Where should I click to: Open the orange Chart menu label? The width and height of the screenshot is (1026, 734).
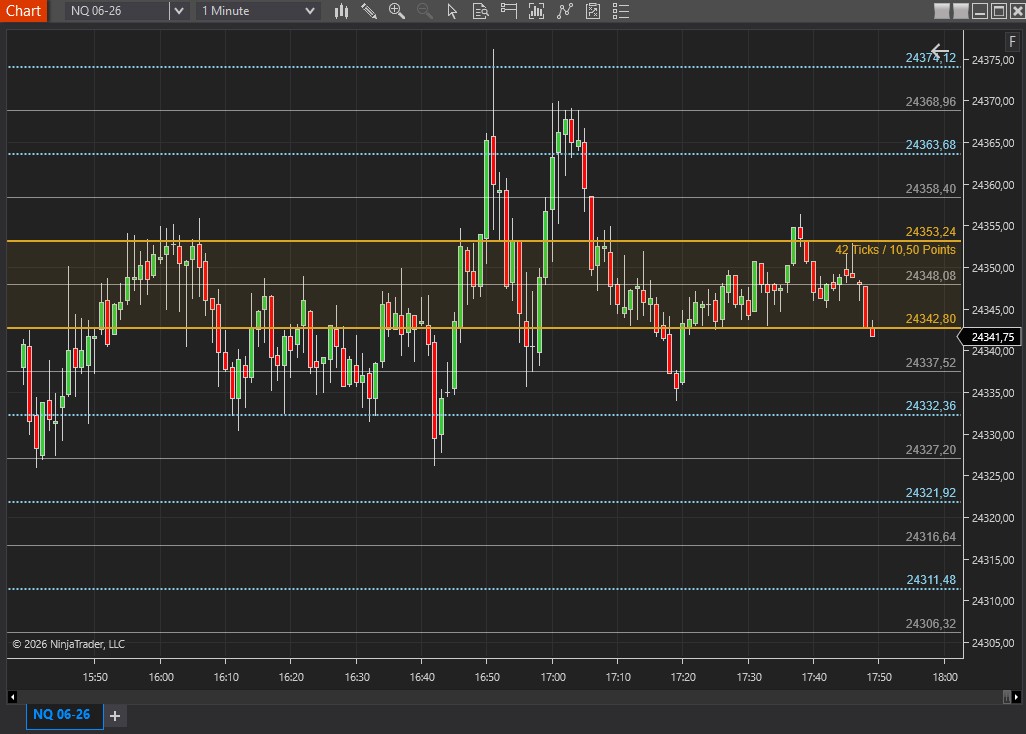(23, 11)
